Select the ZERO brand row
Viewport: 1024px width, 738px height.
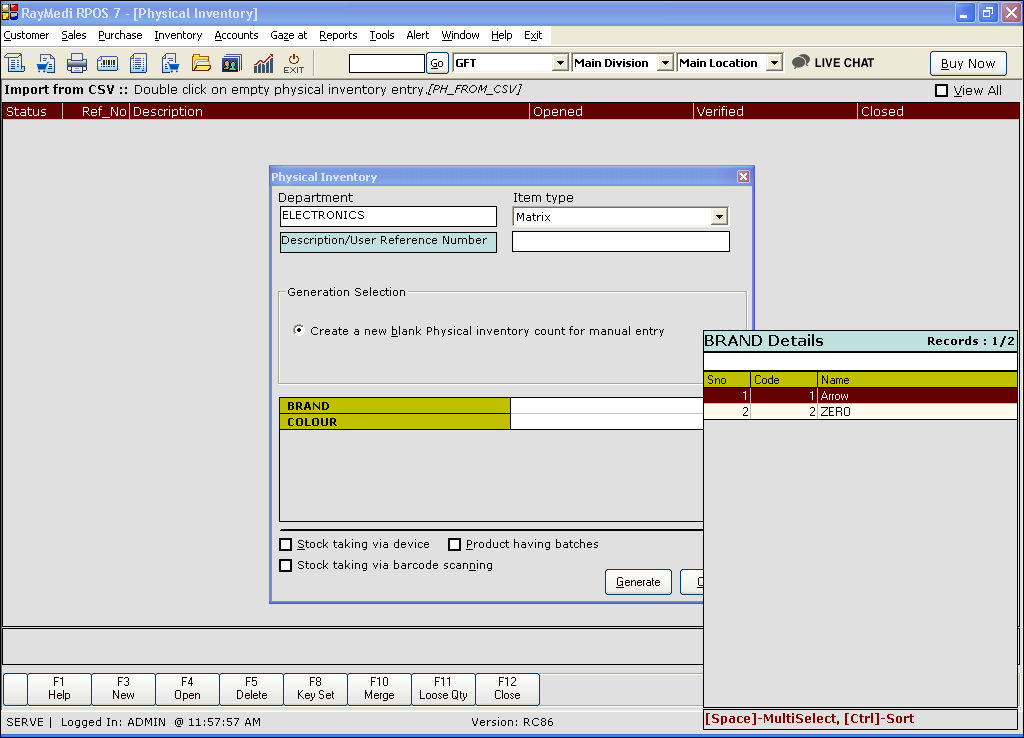pyautogui.click(x=860, y=412)
